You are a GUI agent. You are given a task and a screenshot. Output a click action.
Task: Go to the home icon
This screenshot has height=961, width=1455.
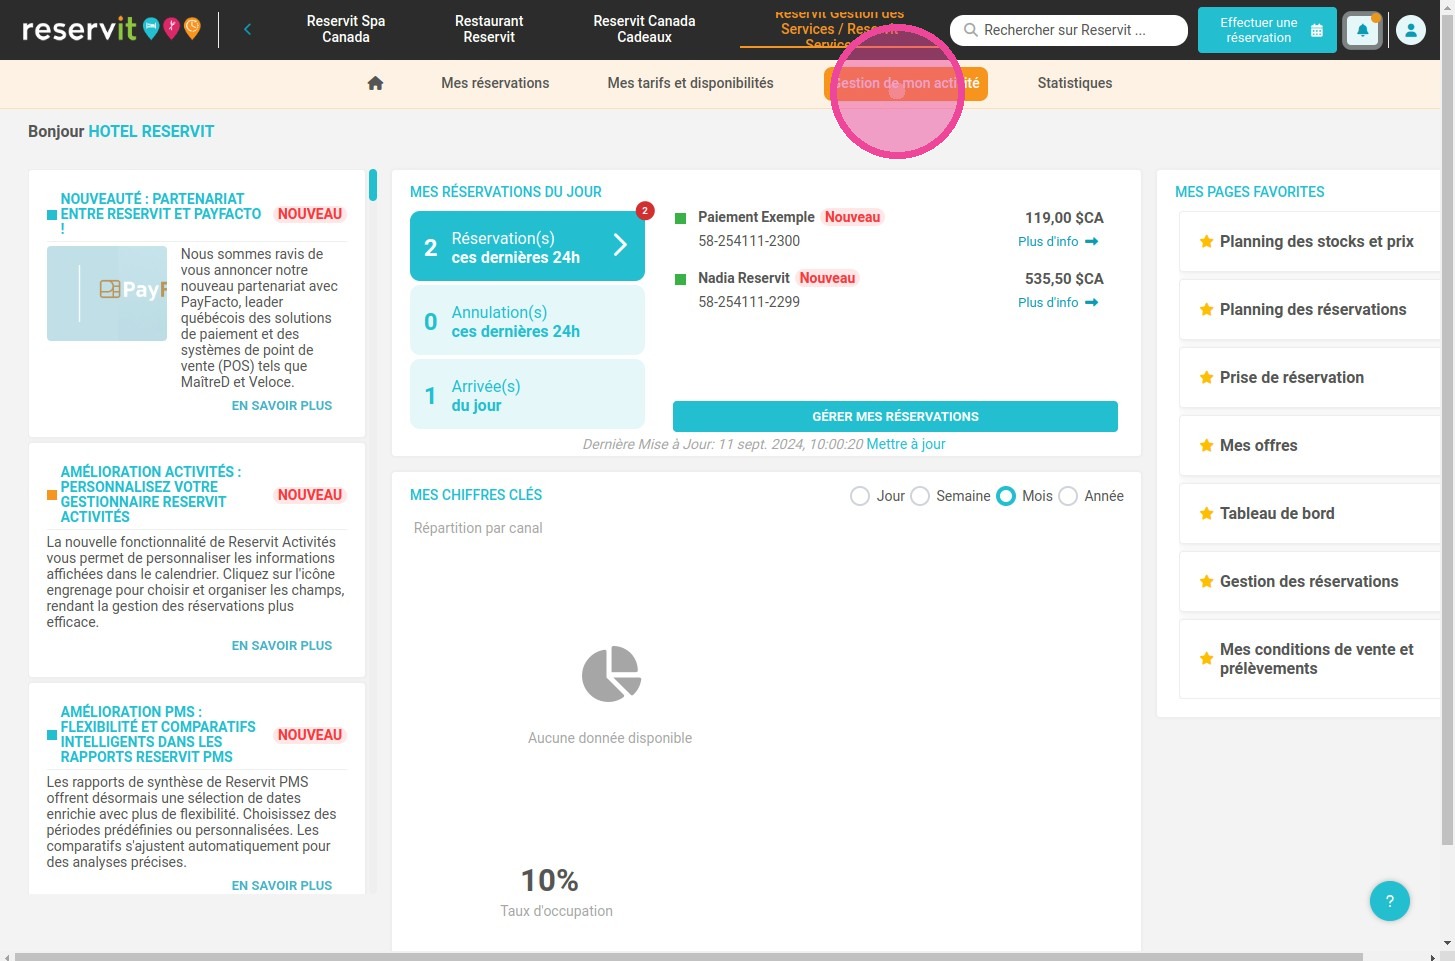375,83
